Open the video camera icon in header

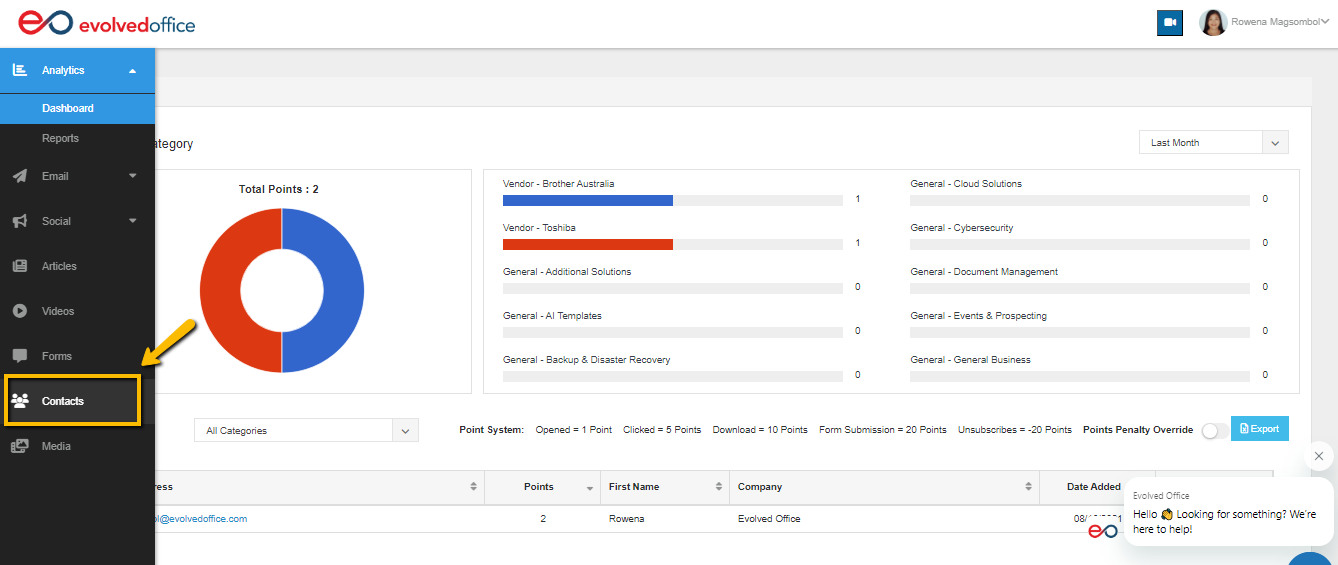[x=1169, y=23]
